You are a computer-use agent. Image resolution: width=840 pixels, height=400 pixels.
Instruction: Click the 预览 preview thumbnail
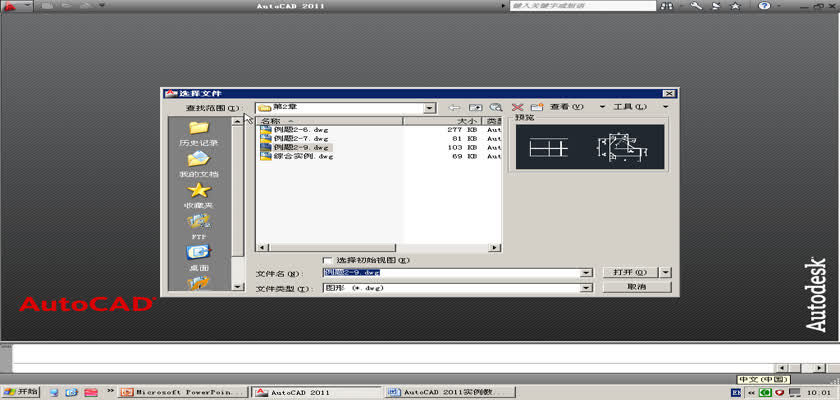pyautogui.click(x=590, y=147)
